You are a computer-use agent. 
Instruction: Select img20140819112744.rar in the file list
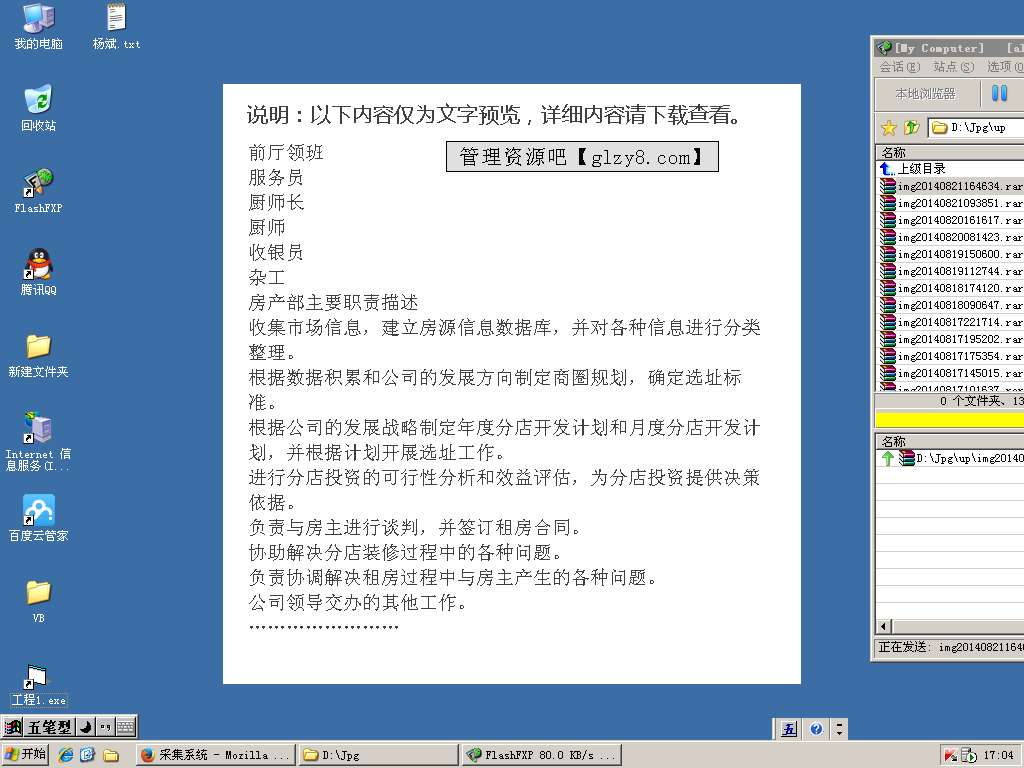click(x=950, y=271)
